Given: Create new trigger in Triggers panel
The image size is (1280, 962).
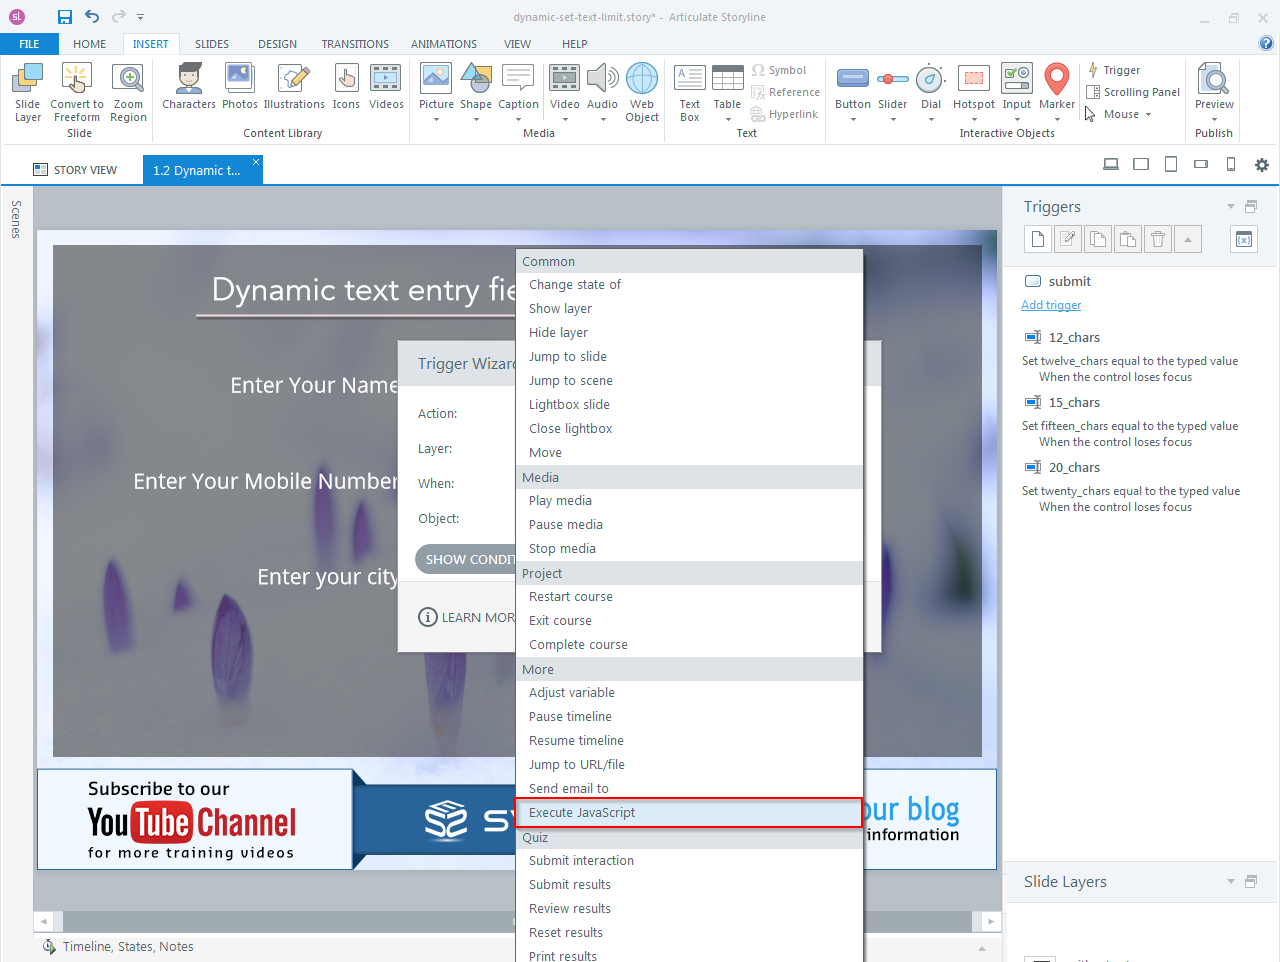Looking at the screenshot, I should point(1038,239).
